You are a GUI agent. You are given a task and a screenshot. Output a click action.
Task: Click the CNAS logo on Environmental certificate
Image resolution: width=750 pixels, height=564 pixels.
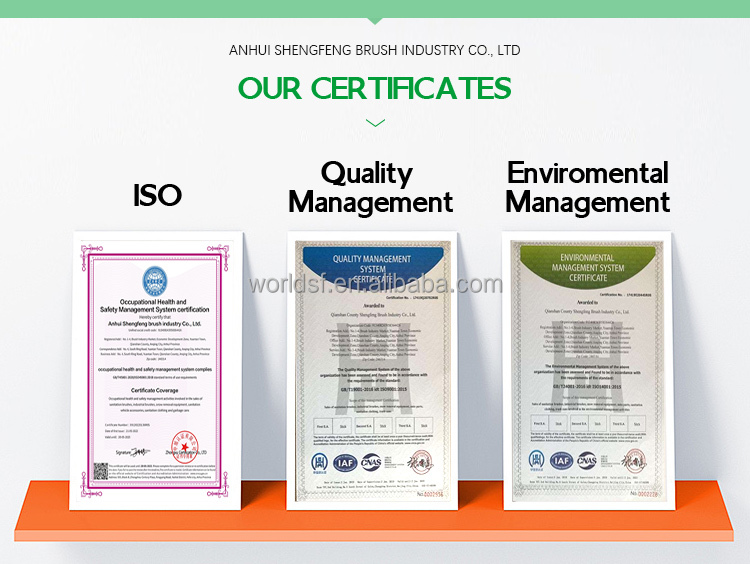(x=587, y=460)
